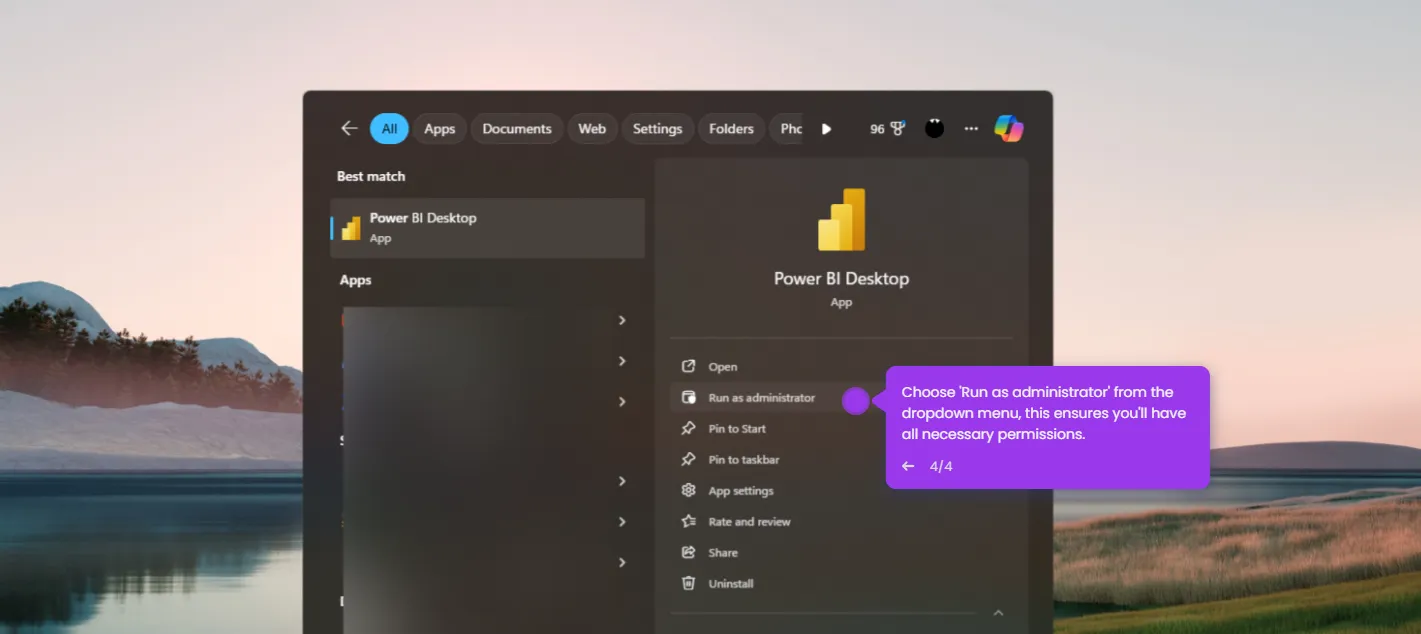The width and height of the screenshot is (1421, 634).
Task: Click the large Power BI Desktop logo
Action: click(841, 219)
